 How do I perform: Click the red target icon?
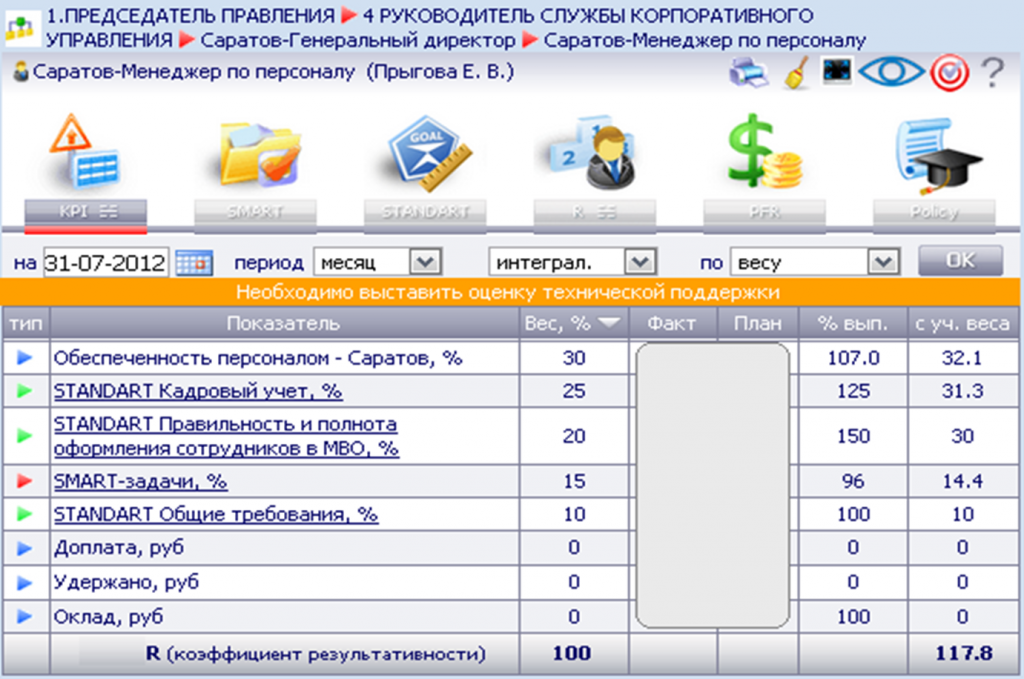[949, 72]
